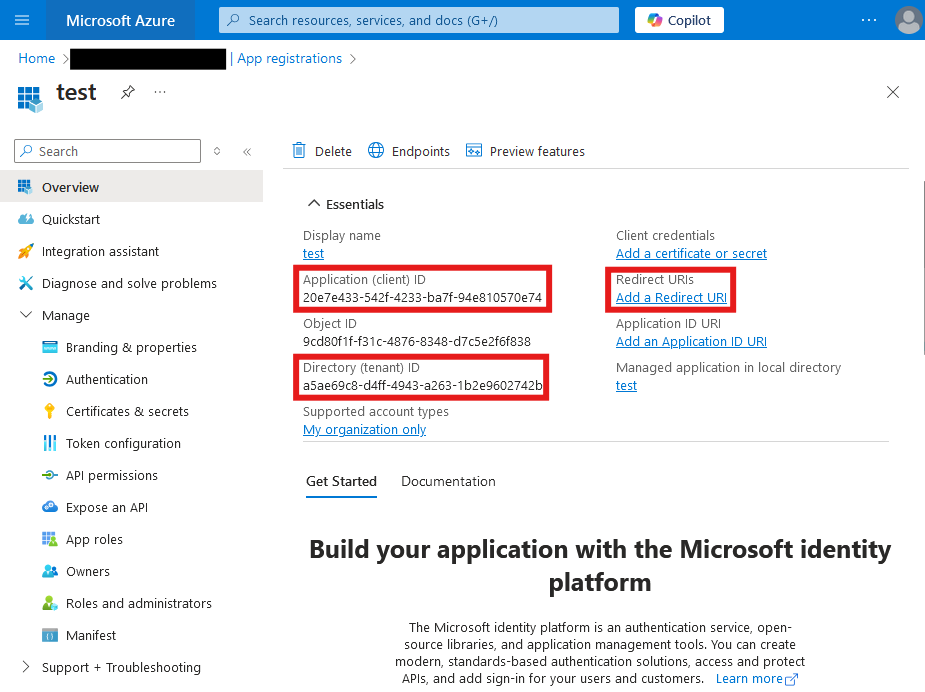Click the user account avatar
Image resolution: width=925 pixels, height=692 pixels.
point(908,20)
